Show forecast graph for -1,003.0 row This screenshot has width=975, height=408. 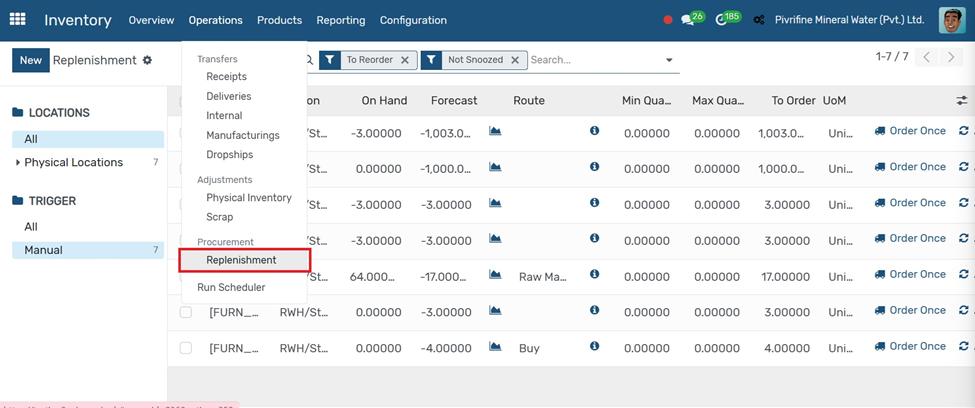(x=495, y=131)
